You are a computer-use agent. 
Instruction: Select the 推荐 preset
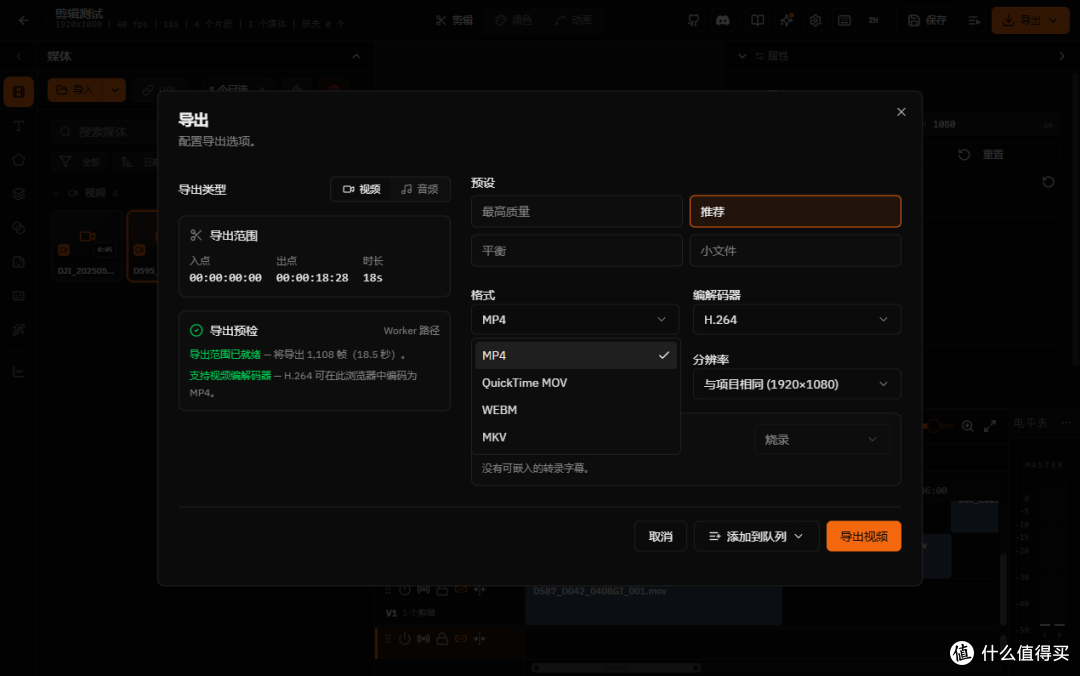(x=796, y=212)
